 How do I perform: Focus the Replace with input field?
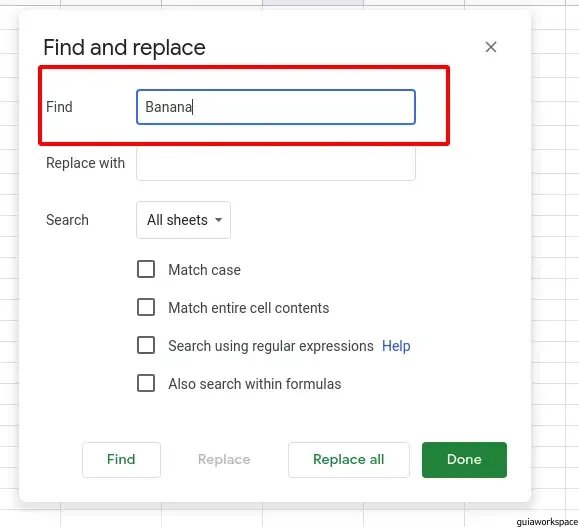pyautogui.click(x=276, y=163)
